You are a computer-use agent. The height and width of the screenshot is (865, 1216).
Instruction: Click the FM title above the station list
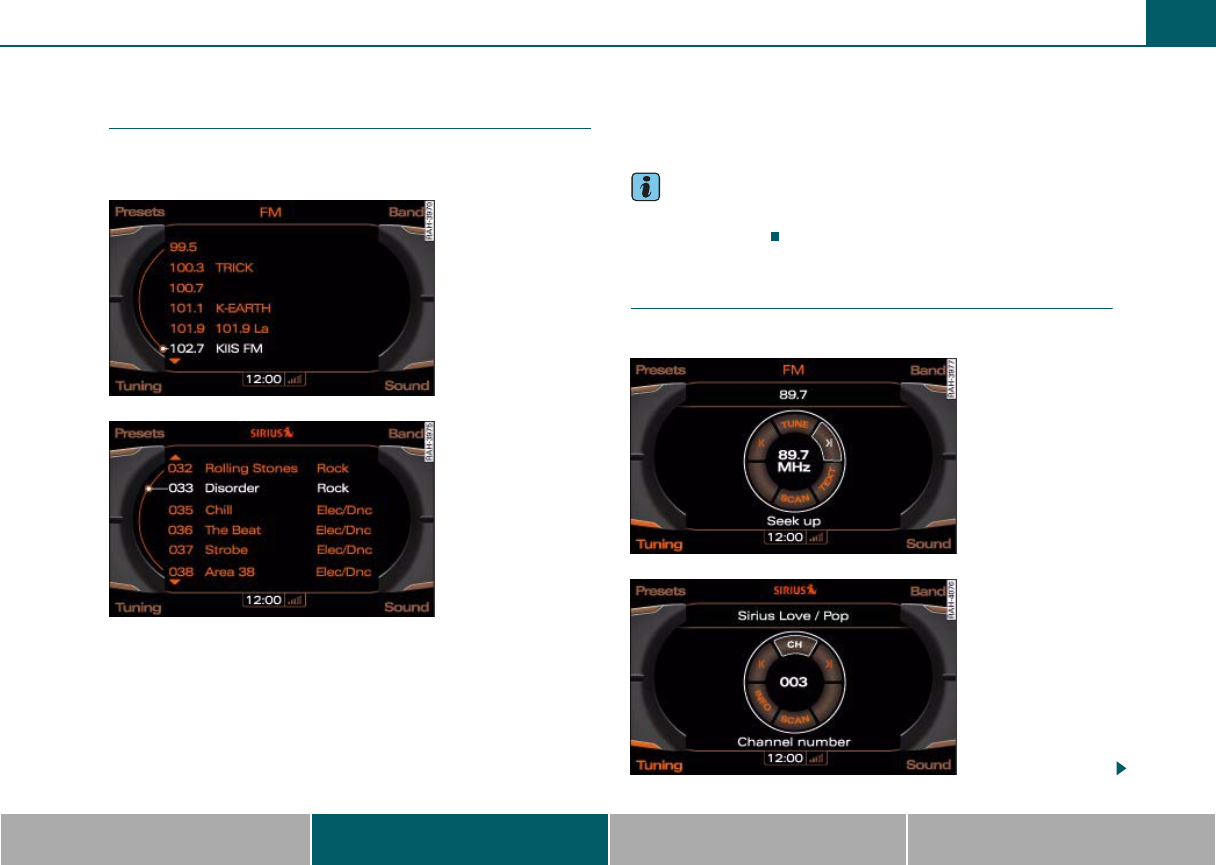pyautogui.click(x=271, y=212)
